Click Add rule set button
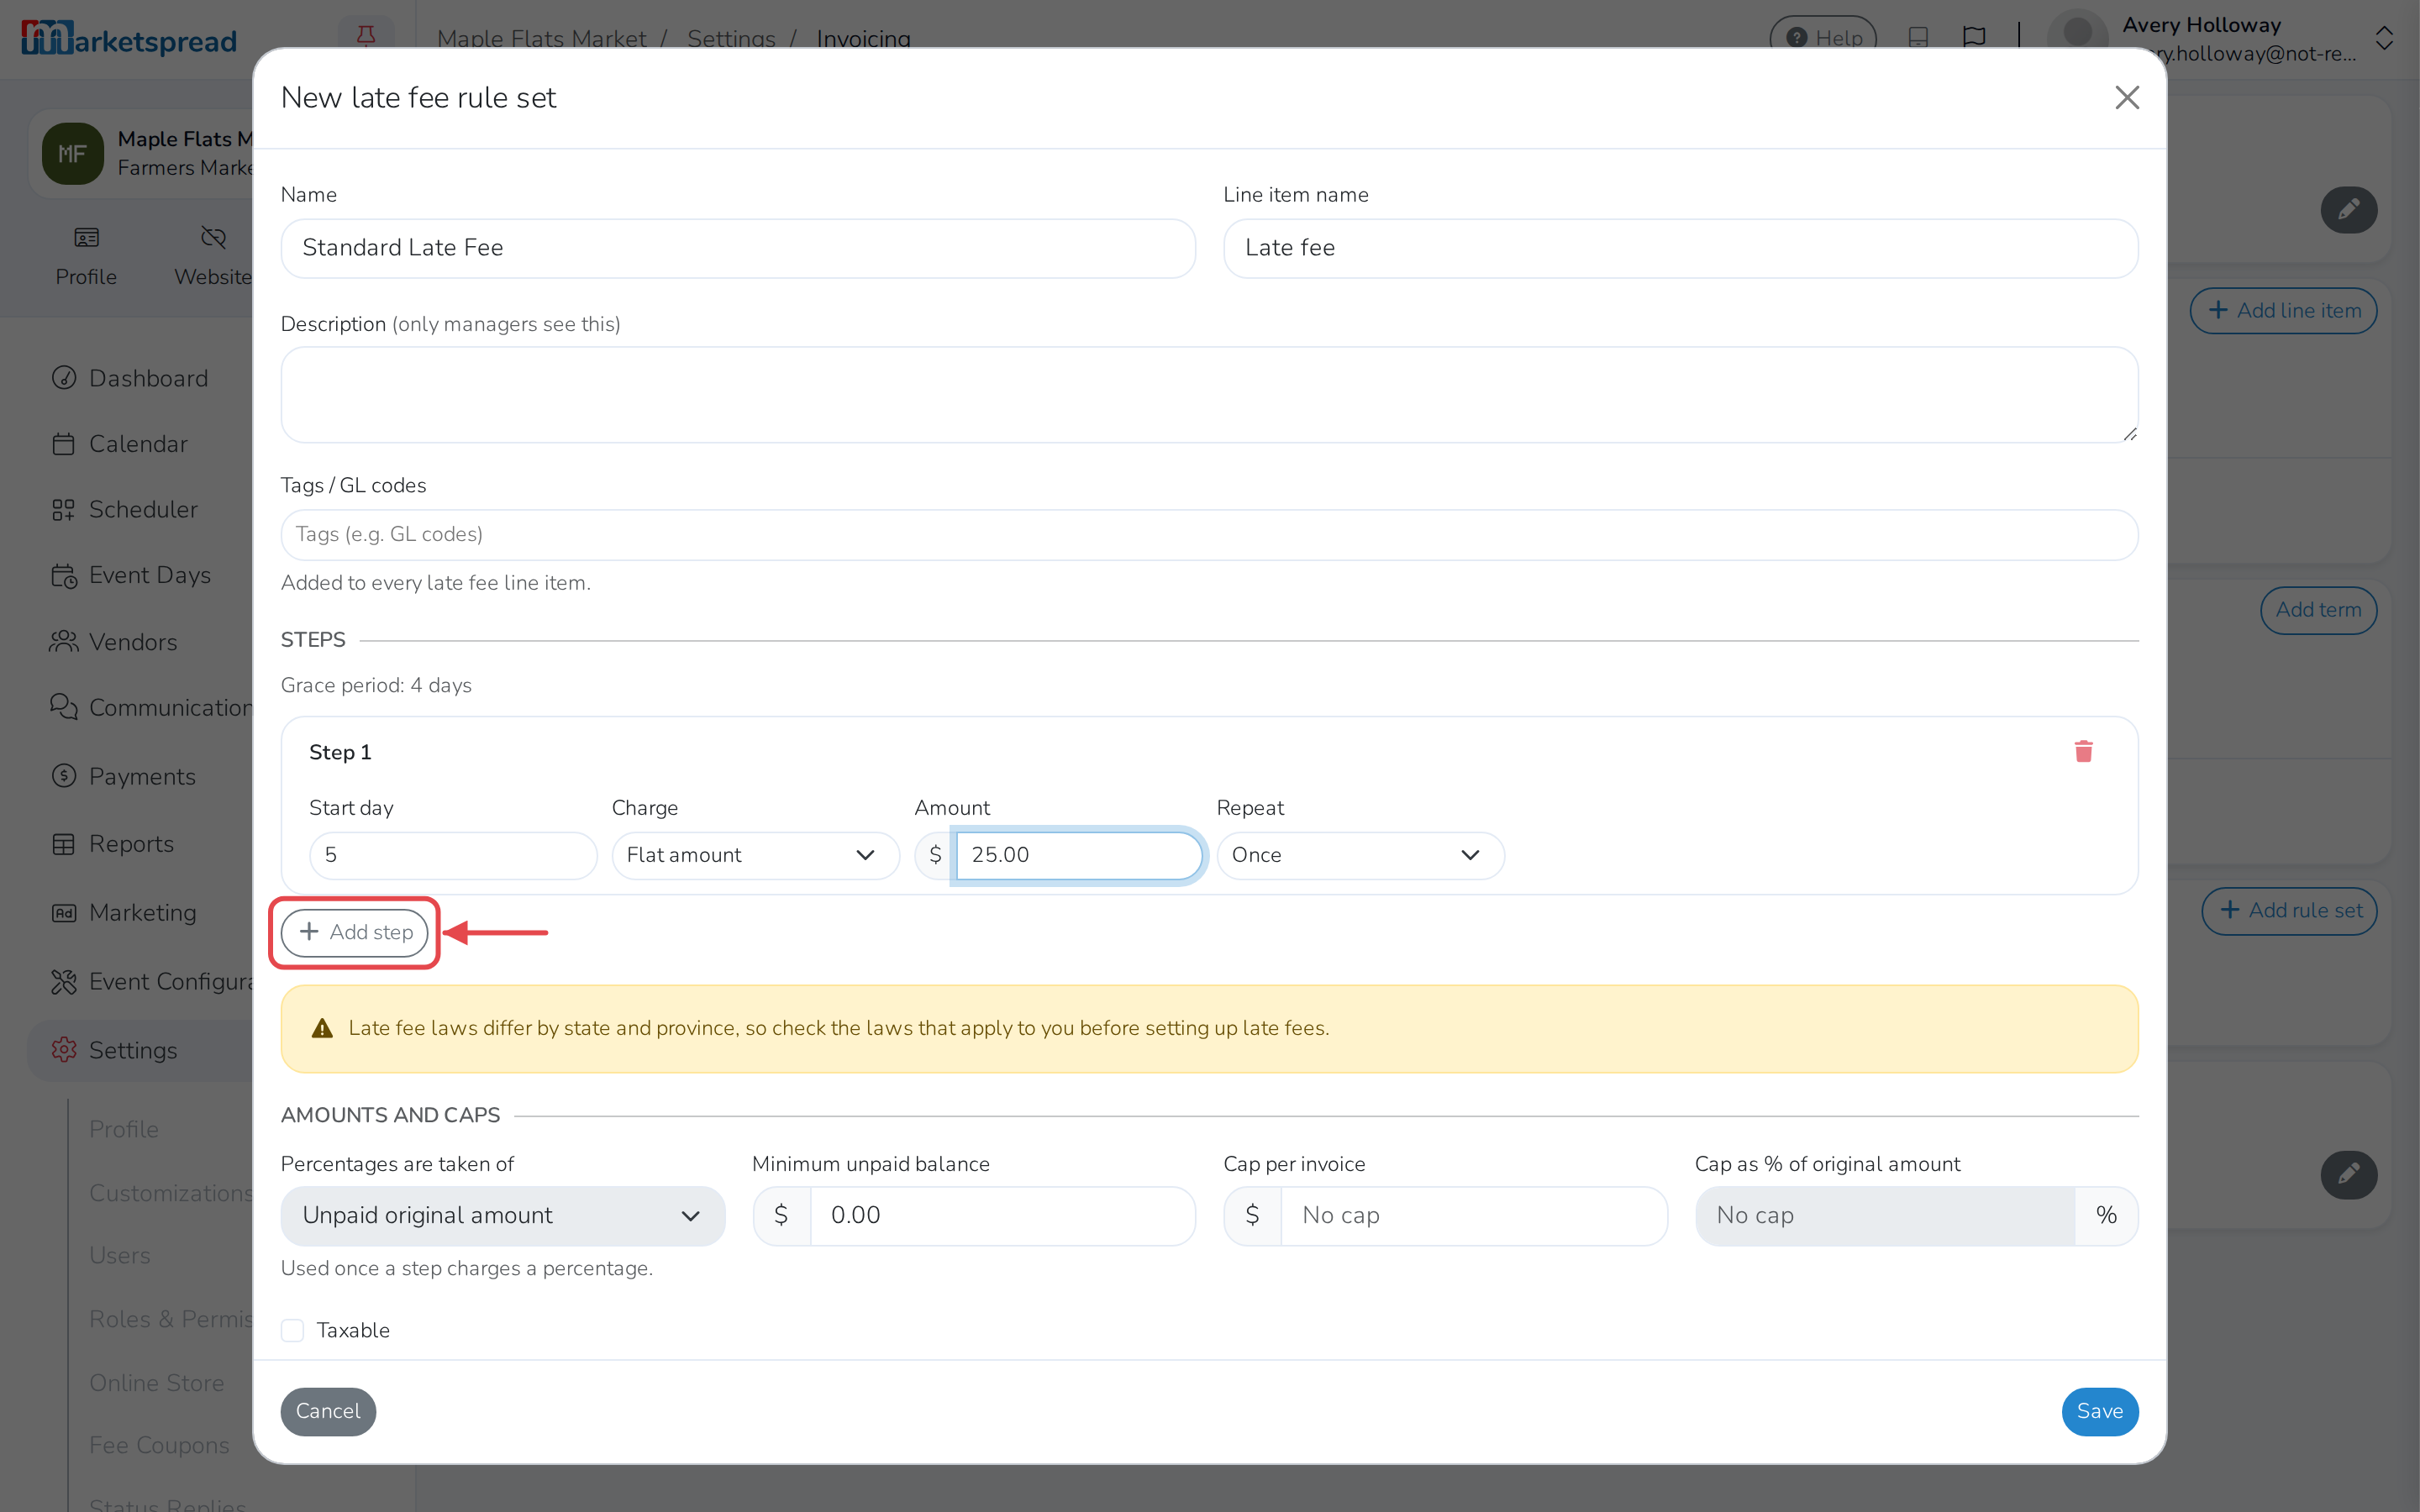Viewport: 2420px width, 1512px height. click(2289, 910)
